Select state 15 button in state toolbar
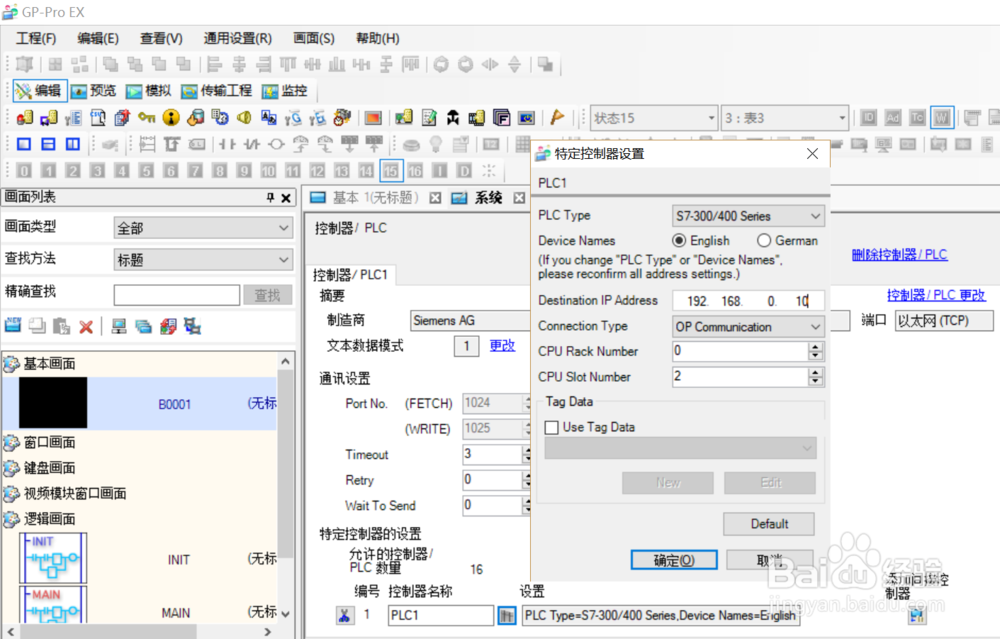This screenshot has width=1000, height=639. [x=391, y=171]
